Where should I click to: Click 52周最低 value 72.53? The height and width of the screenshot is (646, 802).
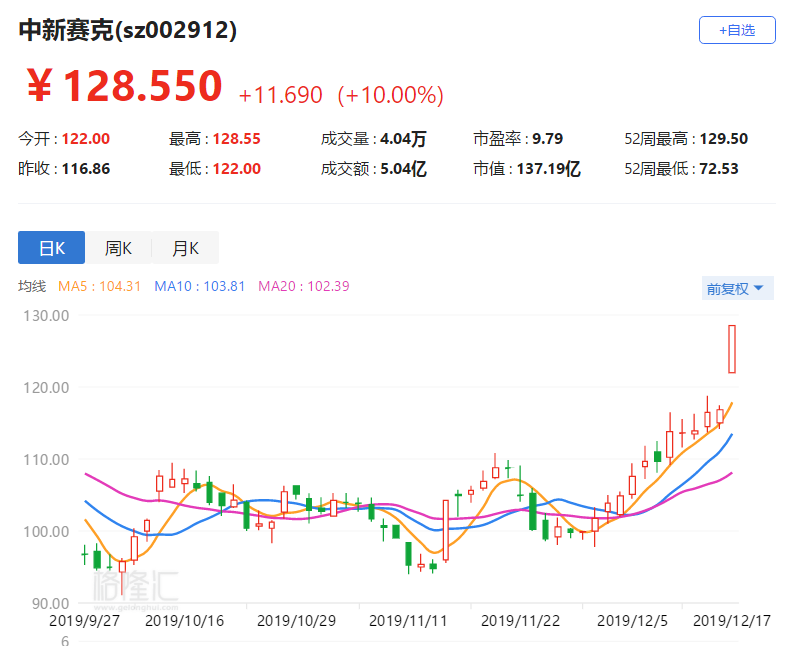tap(719, 169)
